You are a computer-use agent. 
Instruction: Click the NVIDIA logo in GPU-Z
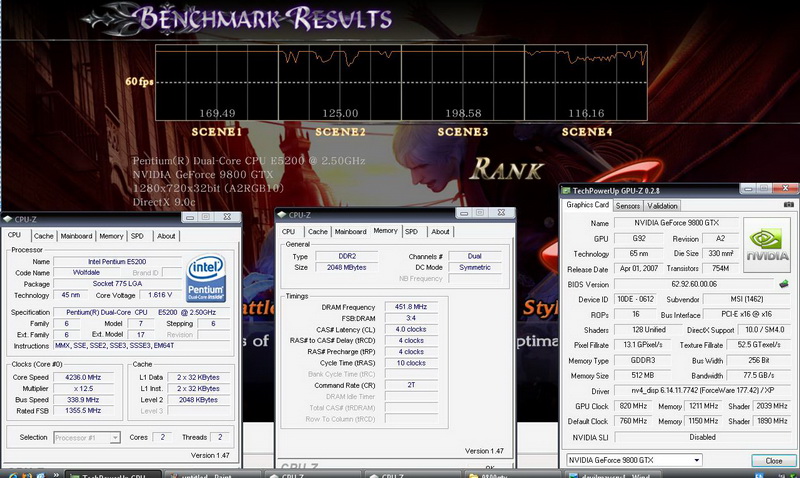point(767,245)
